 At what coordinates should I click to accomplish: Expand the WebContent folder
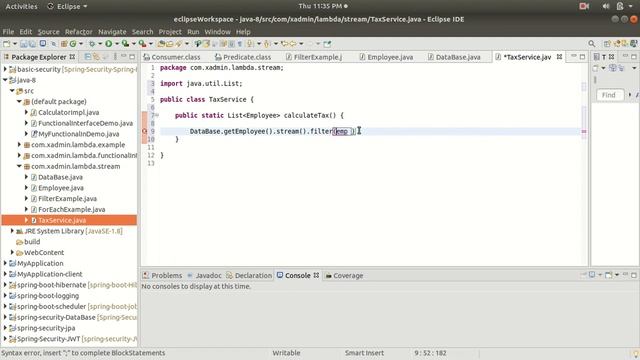coord(12,252)
